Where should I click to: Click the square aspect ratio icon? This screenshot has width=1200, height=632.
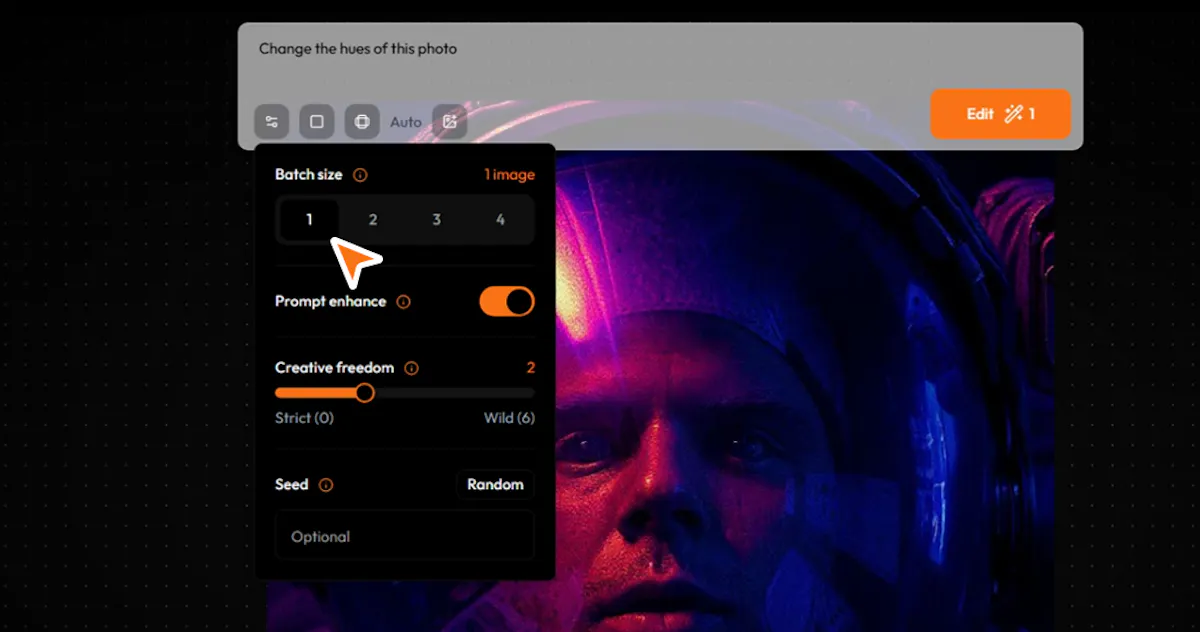pos(316,122)
